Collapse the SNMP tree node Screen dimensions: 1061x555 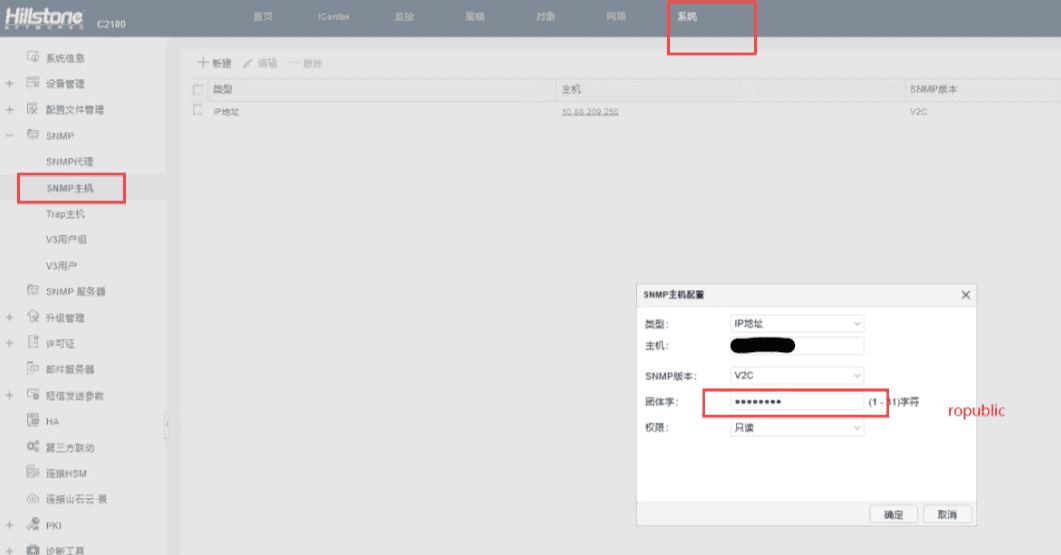(x=9, y=135)
